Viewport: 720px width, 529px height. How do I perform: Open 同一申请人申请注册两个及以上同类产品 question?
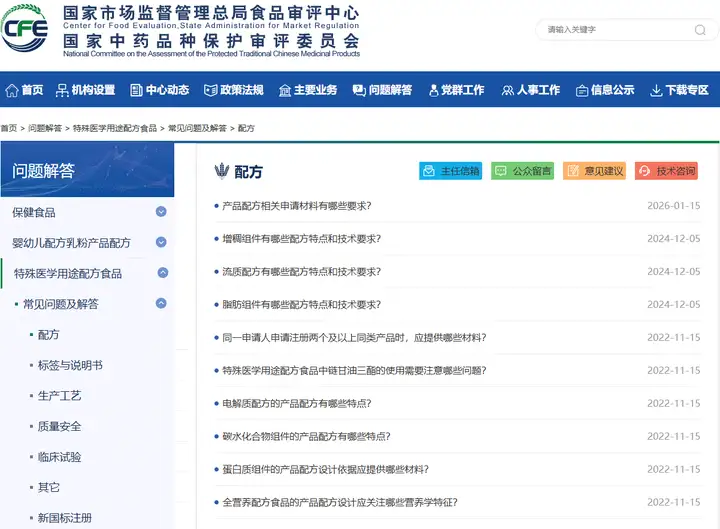point(354,338)
